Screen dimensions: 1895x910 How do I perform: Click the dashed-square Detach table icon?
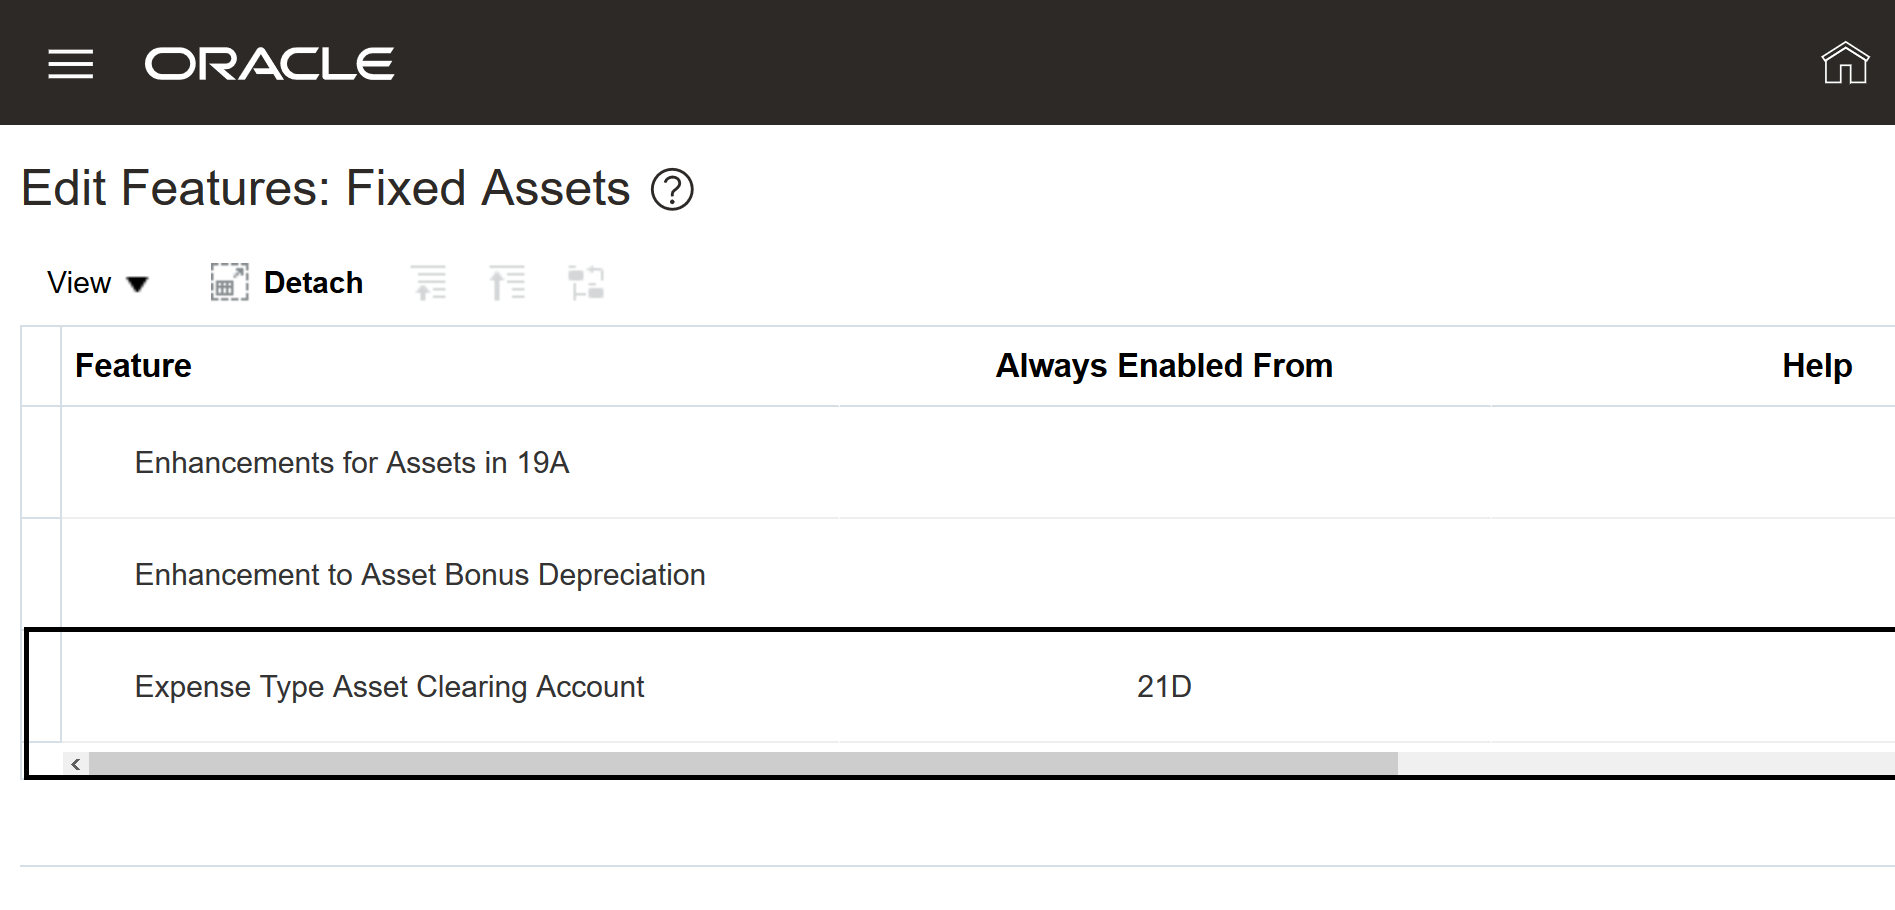pyautogui.click(x=229, y=283)
